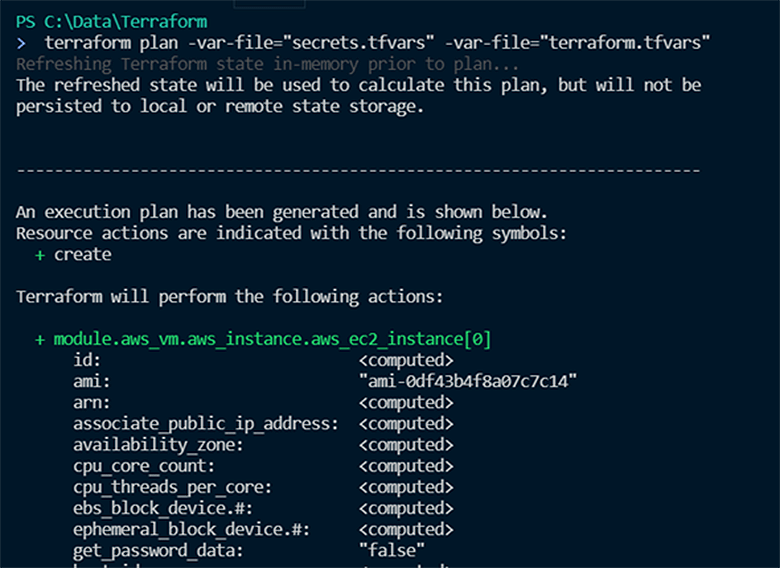
Task: Click the "PS C:\Data\Terraform" prompt path
Action: tap(97, 22)
